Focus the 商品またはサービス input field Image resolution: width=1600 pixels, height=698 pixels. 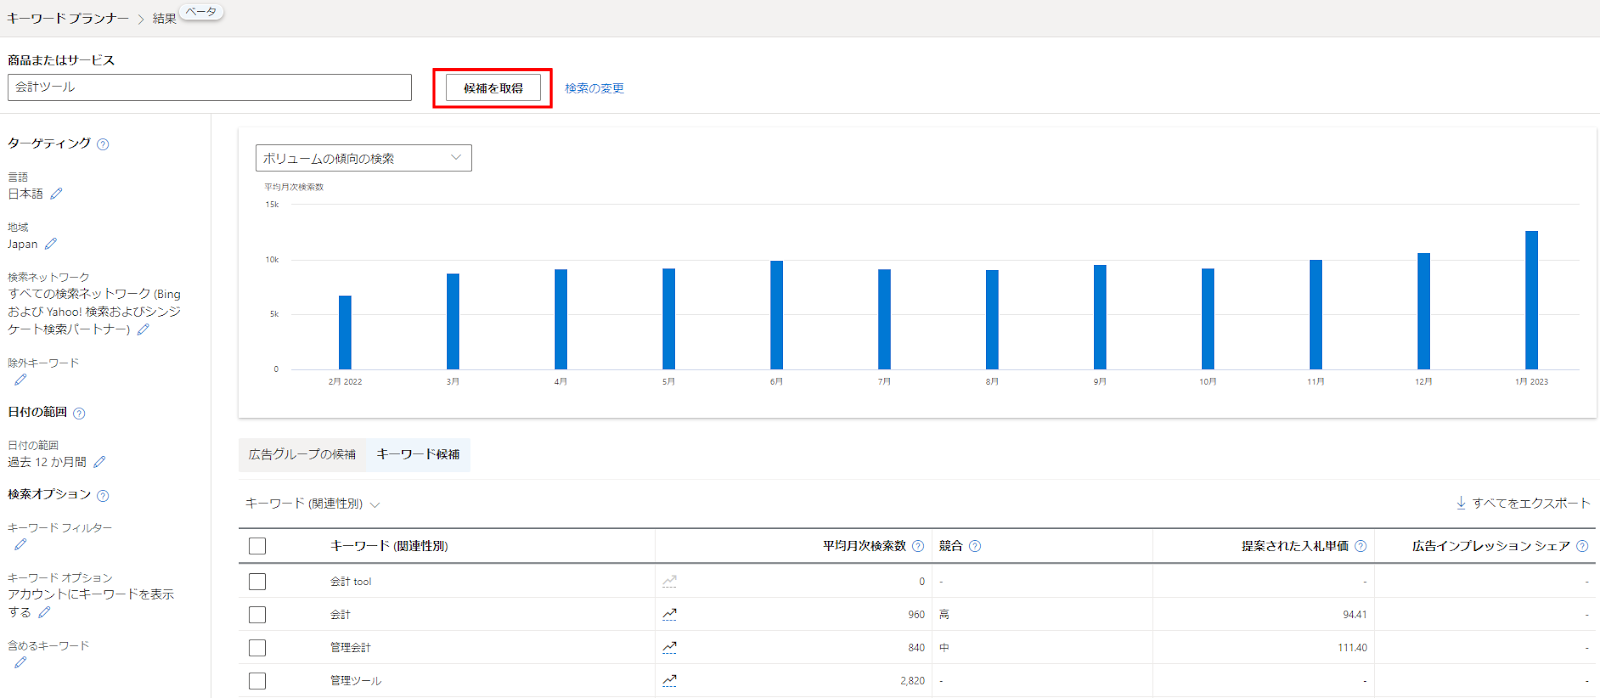[x=210, y=87]
